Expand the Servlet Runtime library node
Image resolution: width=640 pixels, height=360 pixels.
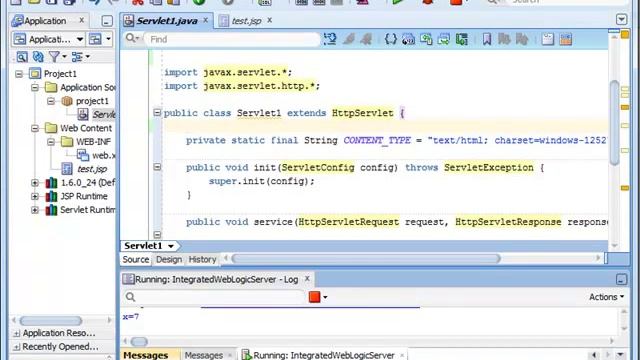35,210
